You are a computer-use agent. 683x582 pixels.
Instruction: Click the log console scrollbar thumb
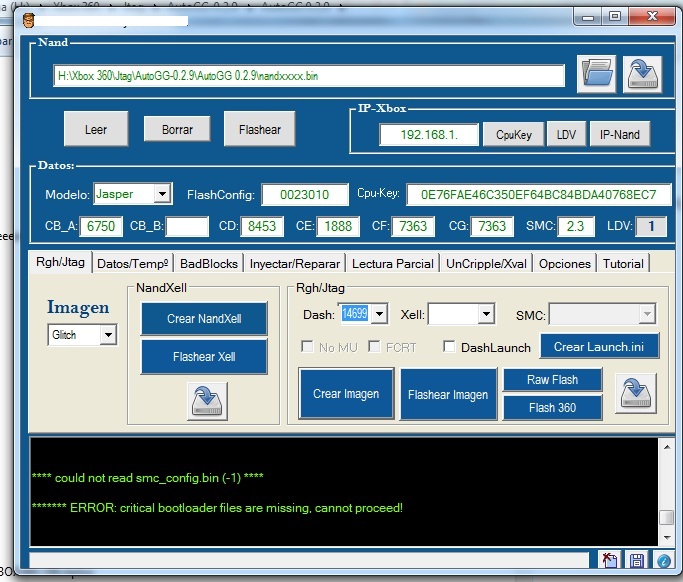point(667,517)
